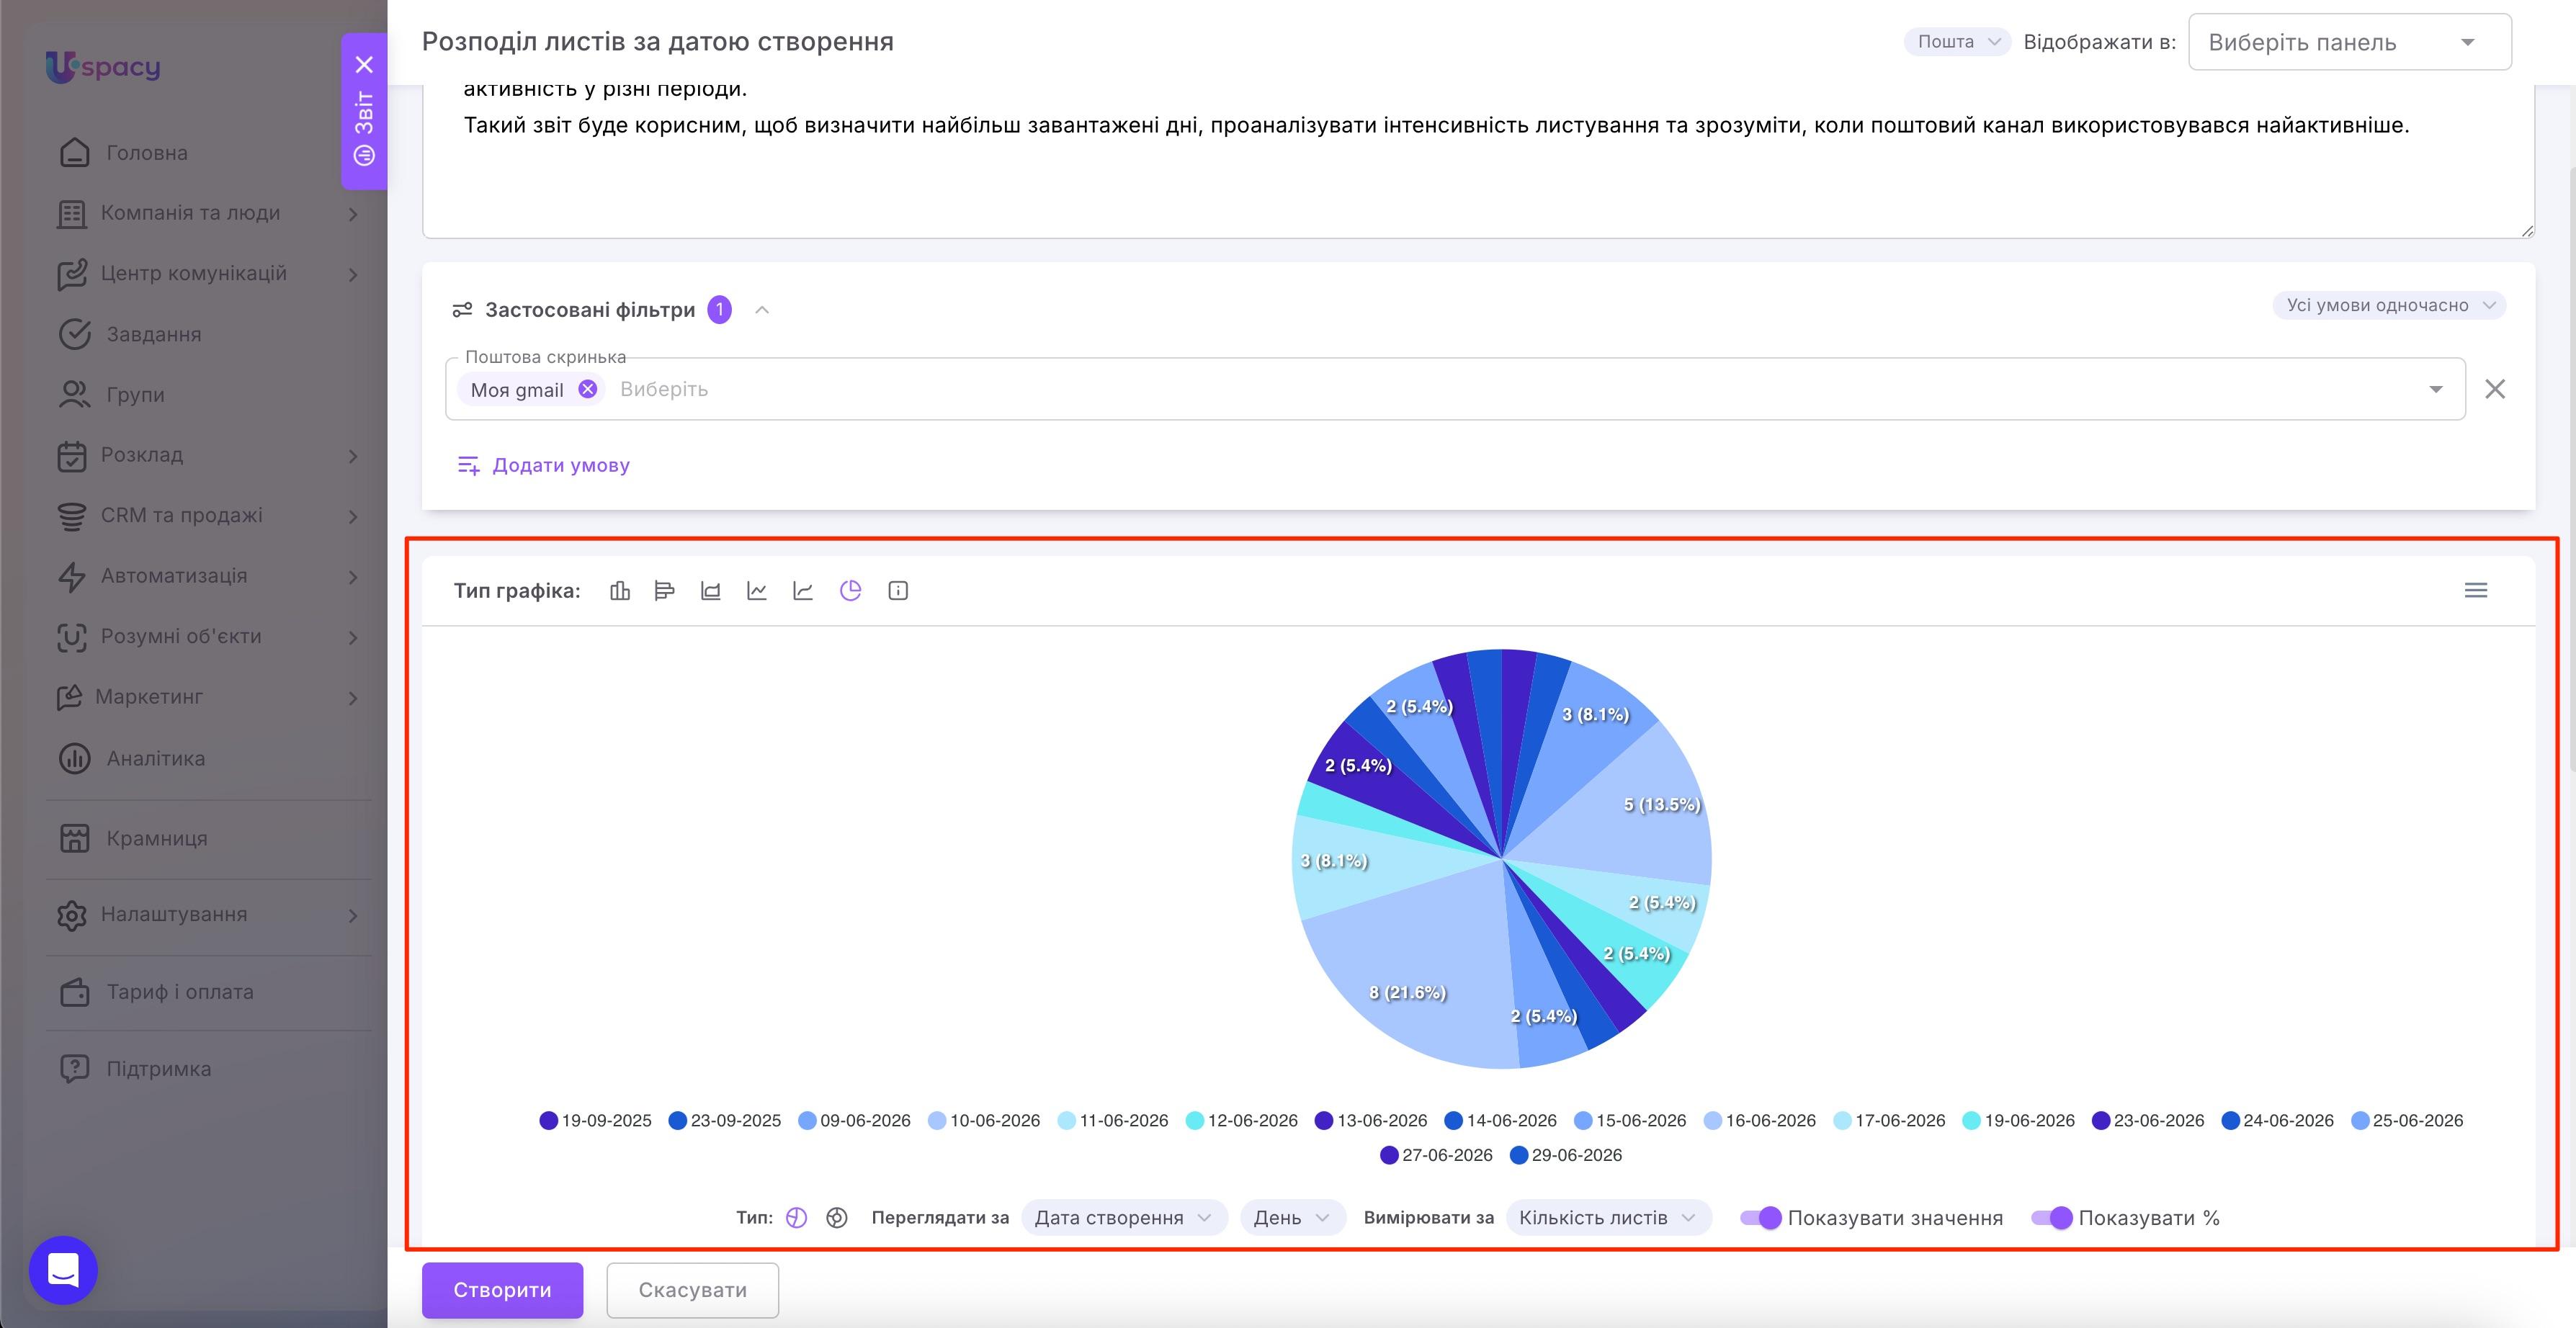The image size is (2576, 1328).
Task: Choose the donut subtype icon
Action: (x=837, y=1218)
